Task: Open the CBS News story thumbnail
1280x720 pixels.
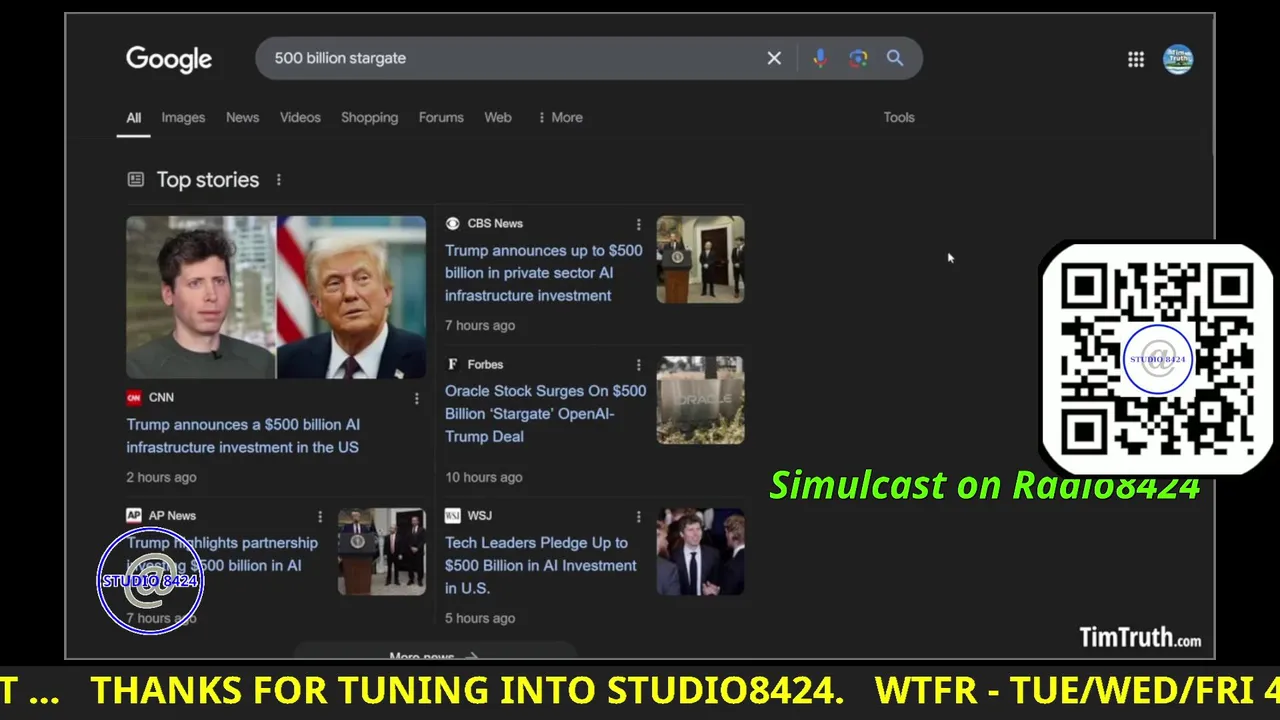Action: [700, 259]
